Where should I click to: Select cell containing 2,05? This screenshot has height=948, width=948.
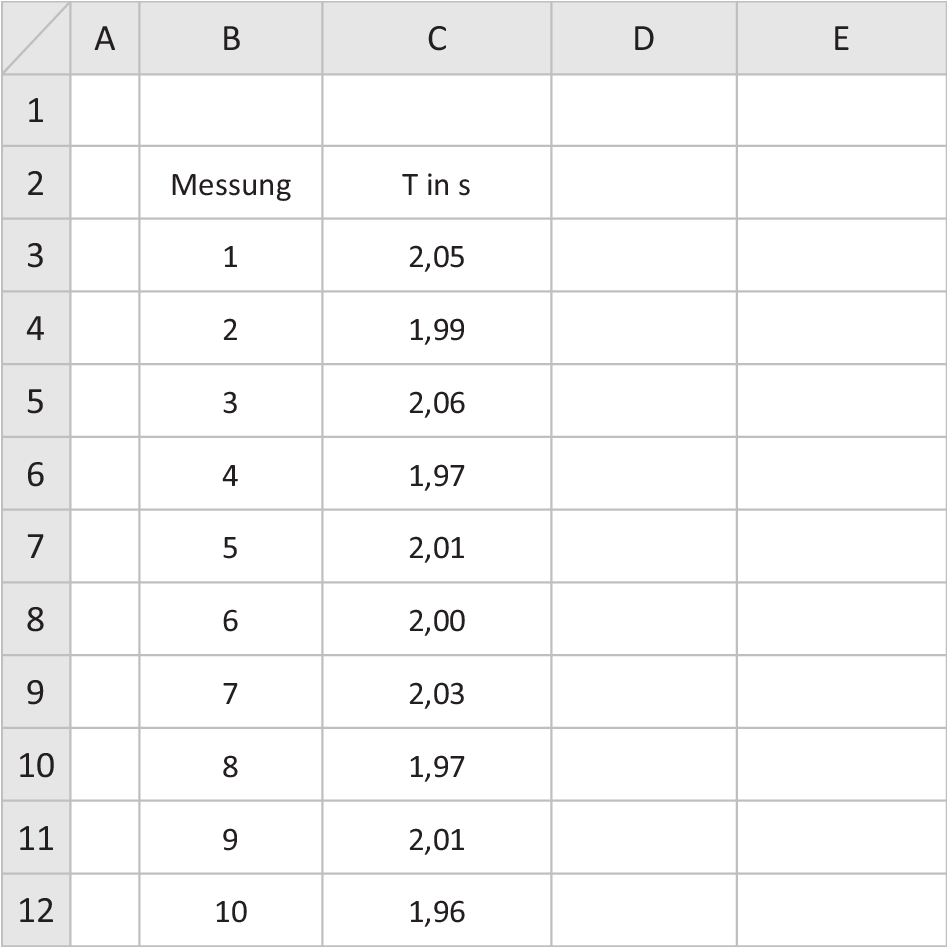437,256
